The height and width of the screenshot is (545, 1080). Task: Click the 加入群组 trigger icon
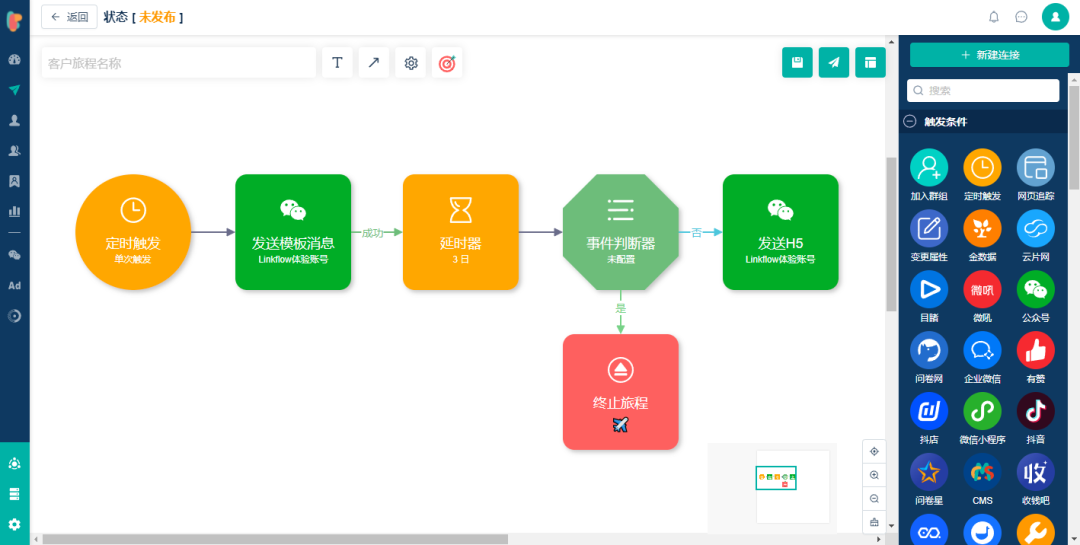pyautogui.click(x=928, y=167)
